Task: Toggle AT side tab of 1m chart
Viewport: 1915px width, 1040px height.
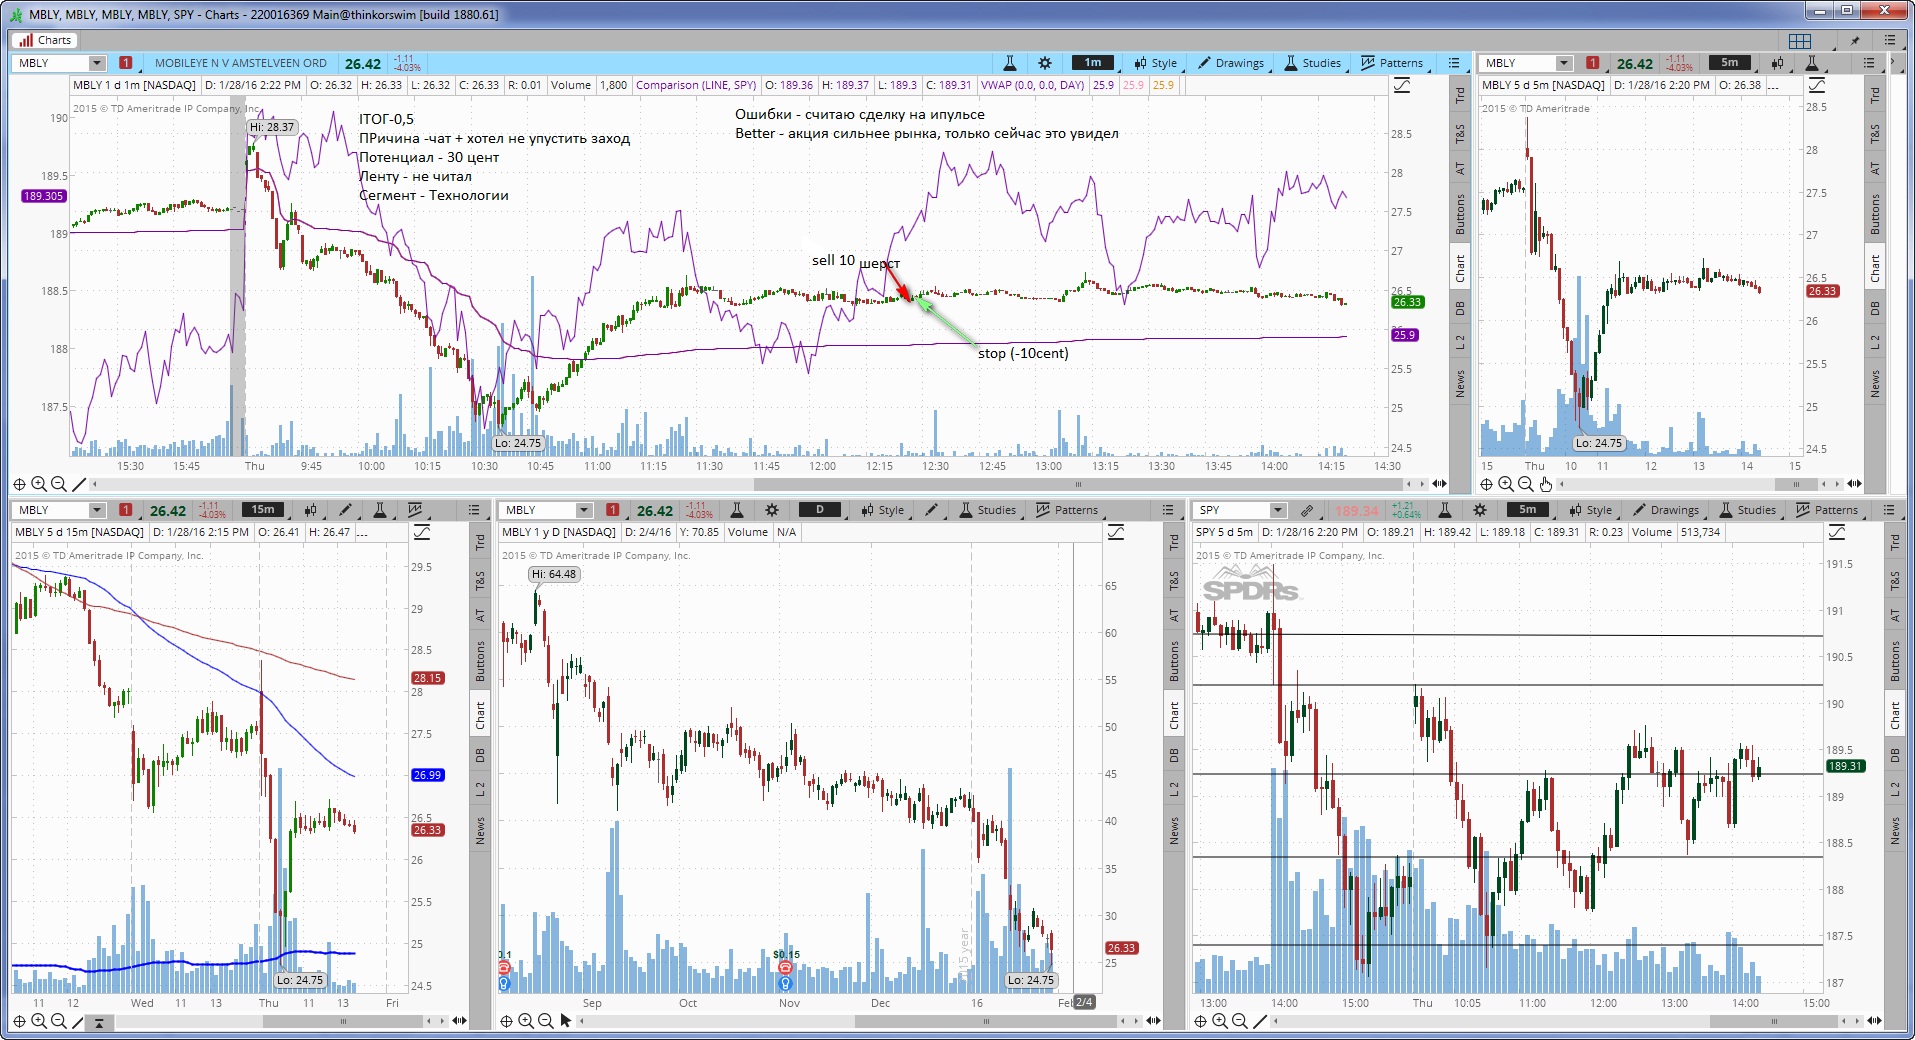Action: (x=1460, y=169)
